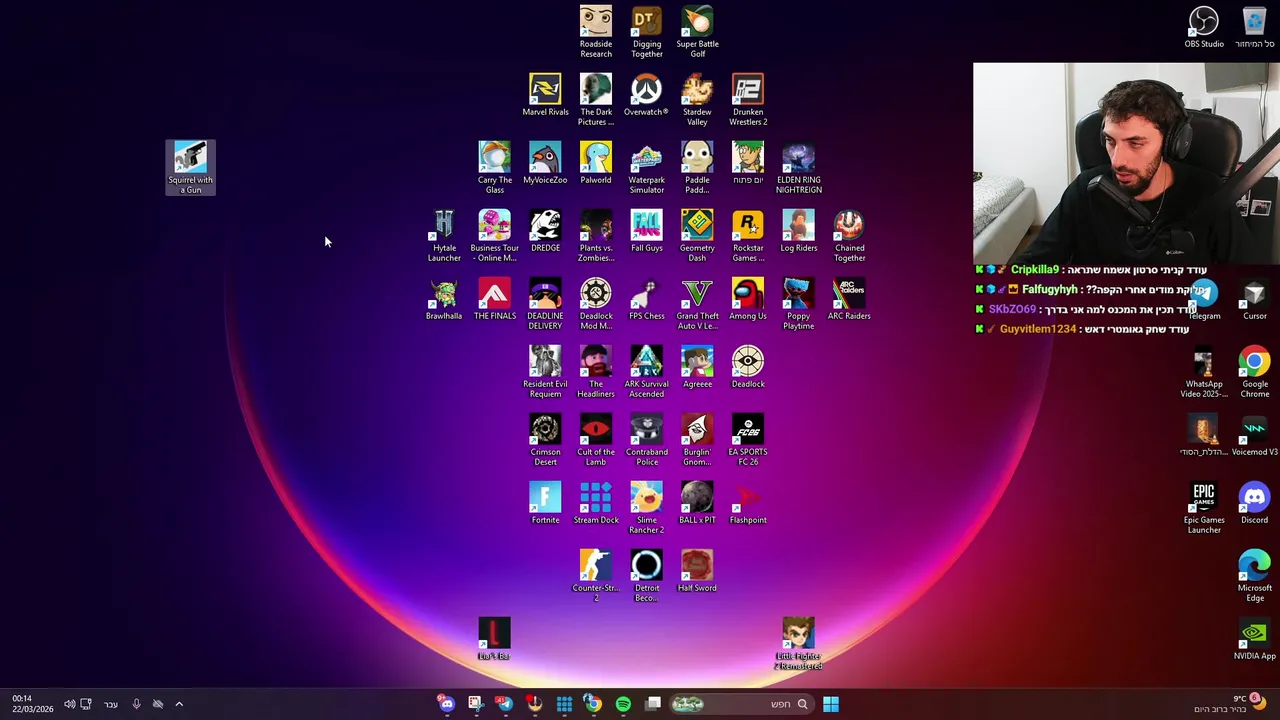The height and width of the screenshot is (720, 1280).
Task: Click the Drunken Wrestlers 2 icon
Action: [x=748, y=100]
